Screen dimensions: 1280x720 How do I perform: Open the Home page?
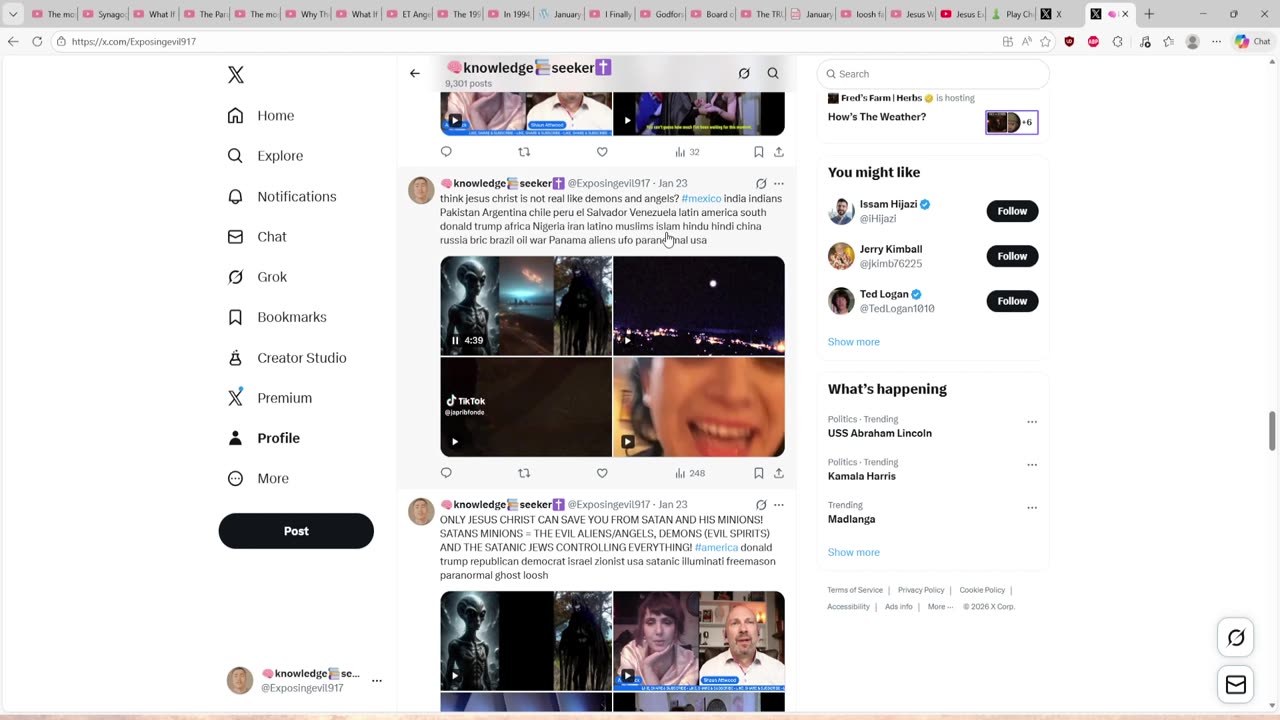pyautogui.click(x=260, y=116)
